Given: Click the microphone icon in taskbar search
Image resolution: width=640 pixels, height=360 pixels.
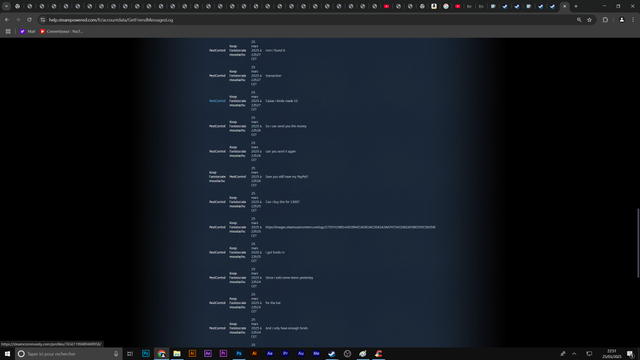Looking at the screenshot, I should click(116, 354).
